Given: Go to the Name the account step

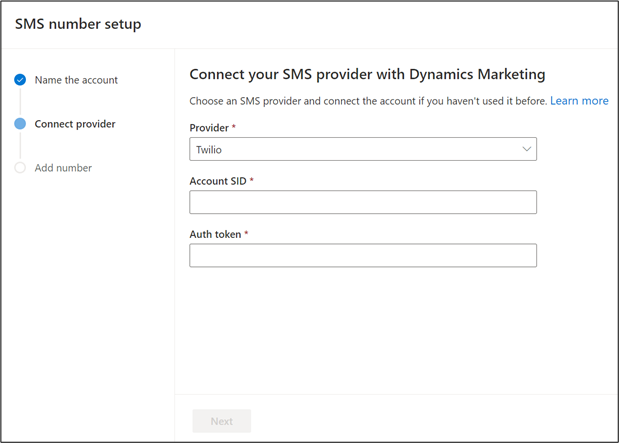Looking at the screenshot, I should coord(76,80).
